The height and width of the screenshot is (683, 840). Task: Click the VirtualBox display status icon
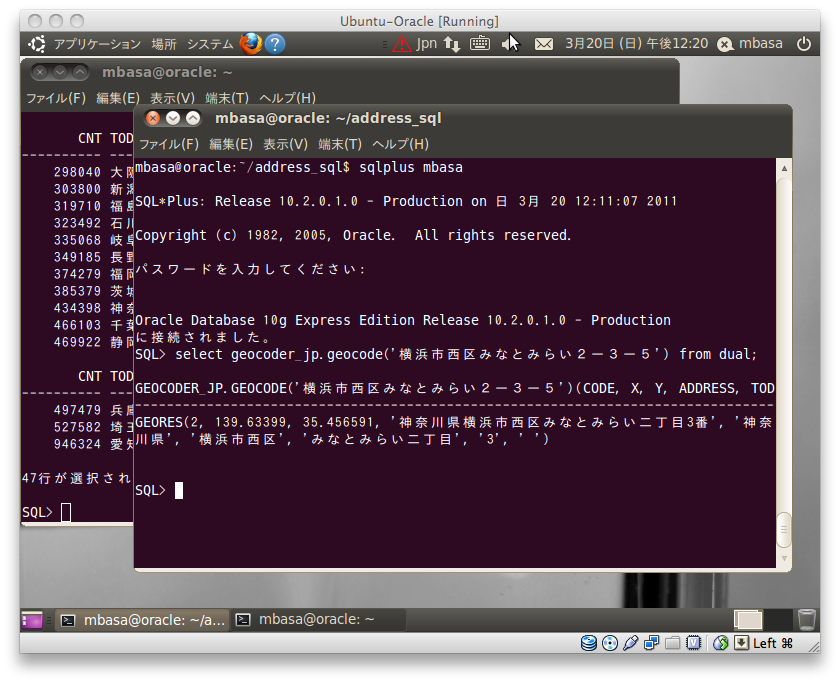tap(693, 643)
